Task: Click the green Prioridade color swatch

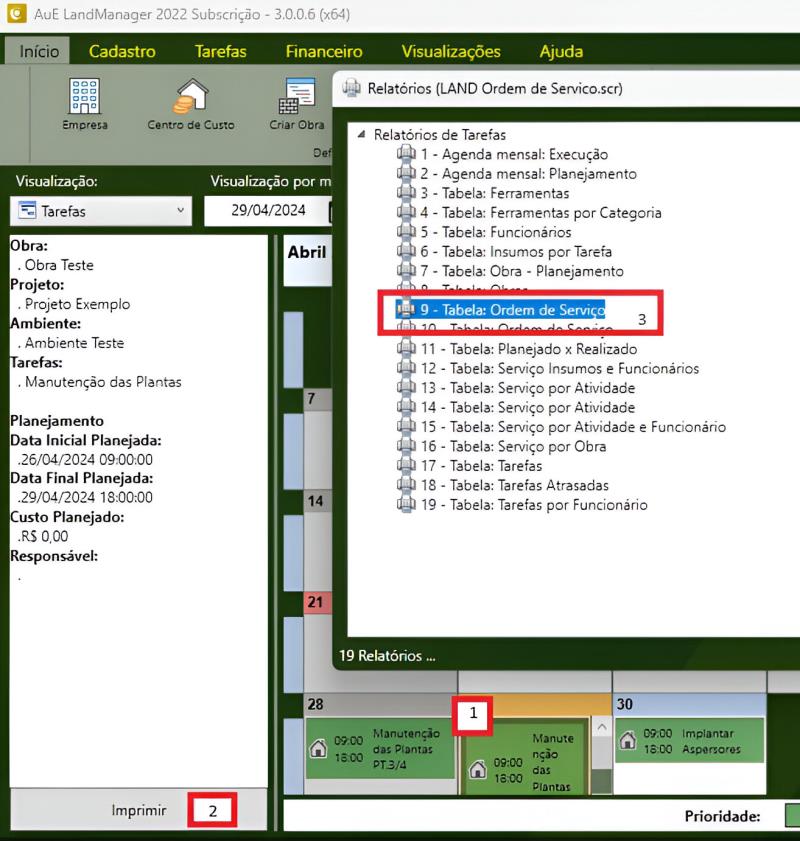Action: pyautogui.click(x=791, y=816)
